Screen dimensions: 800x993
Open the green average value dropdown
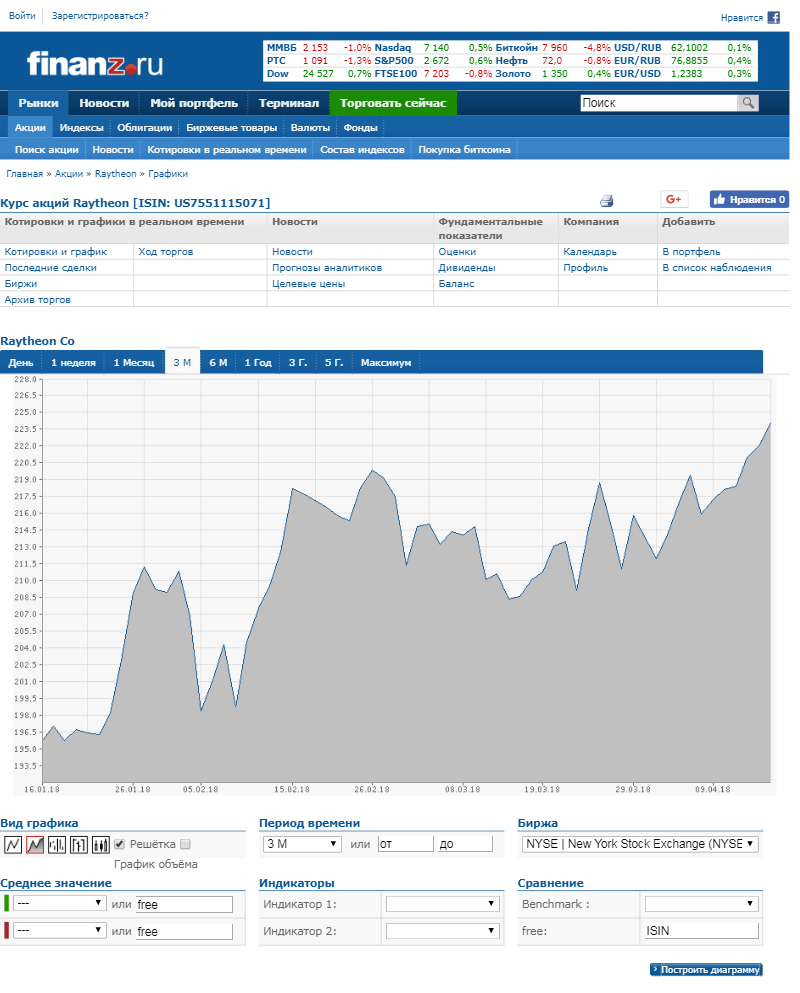point(60,903)
